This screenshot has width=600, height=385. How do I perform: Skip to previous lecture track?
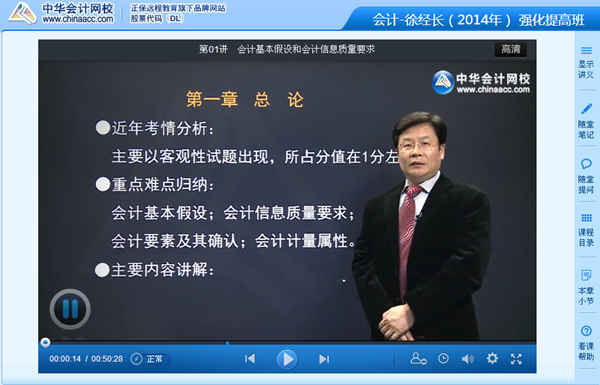250,359
